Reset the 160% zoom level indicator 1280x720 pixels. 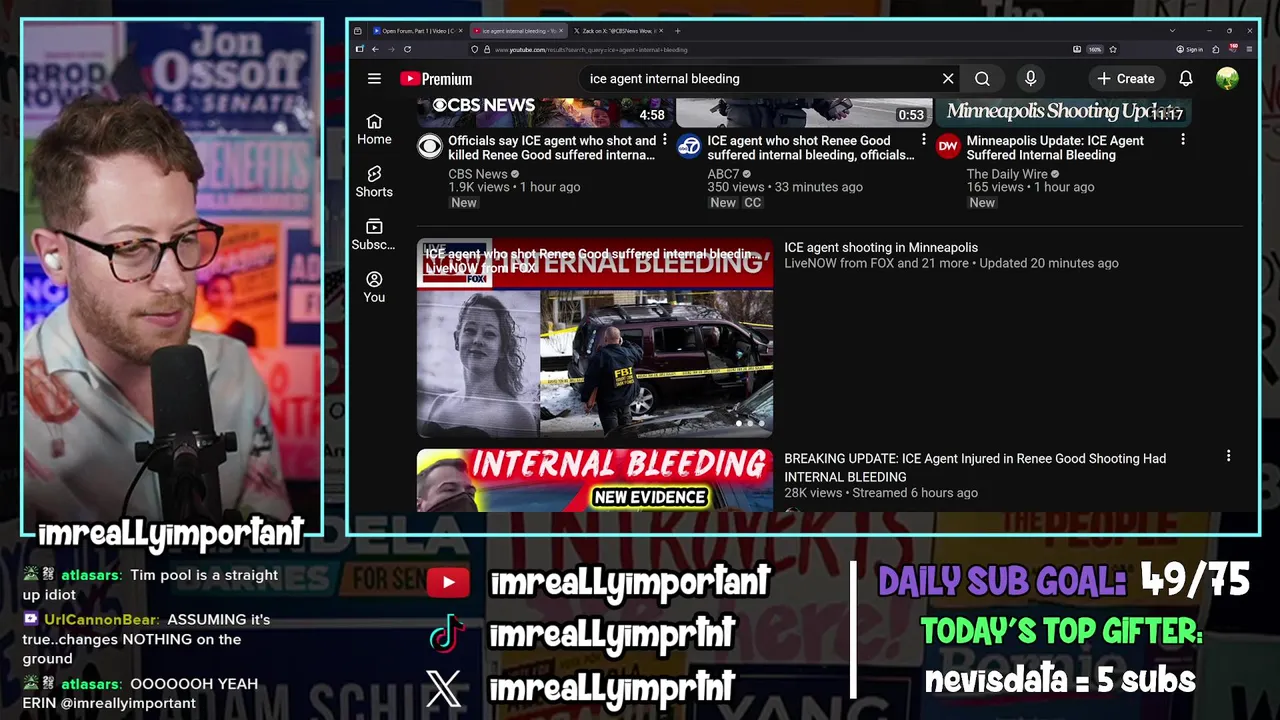(x=1095, y=49)
